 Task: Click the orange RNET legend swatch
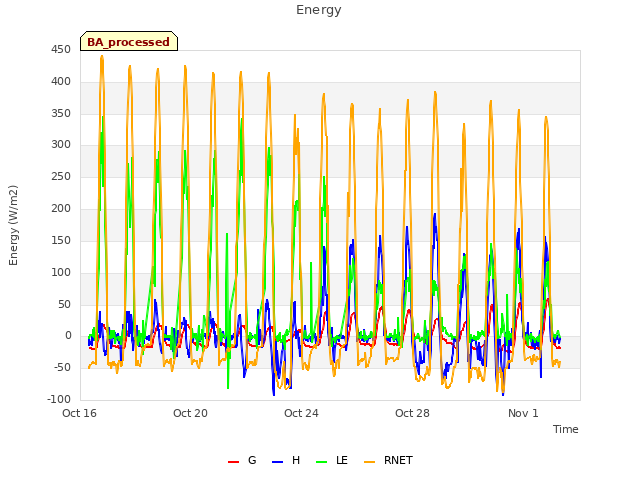pyautogui.click(x=369, y=462)
